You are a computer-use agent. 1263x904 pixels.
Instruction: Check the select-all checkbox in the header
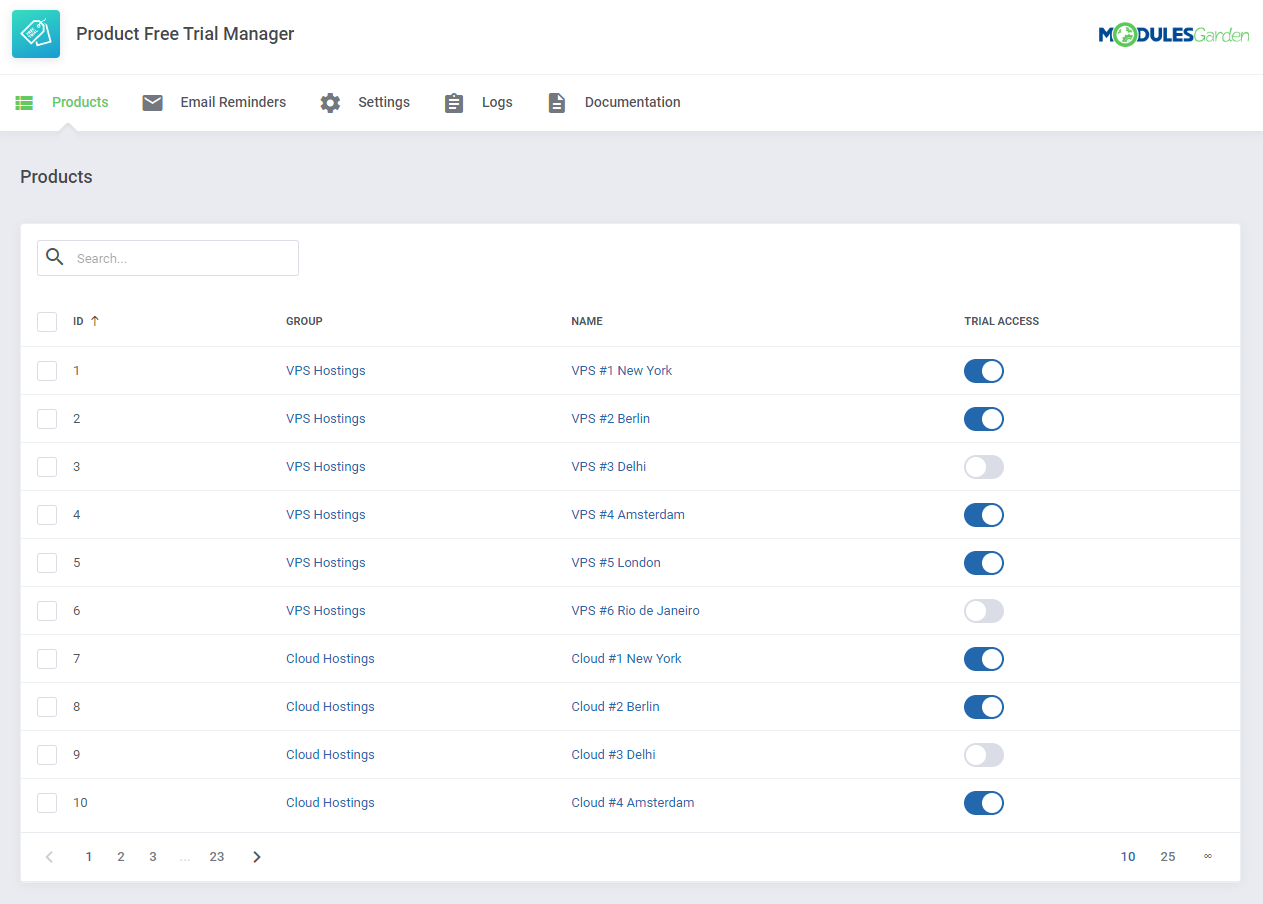47,321
